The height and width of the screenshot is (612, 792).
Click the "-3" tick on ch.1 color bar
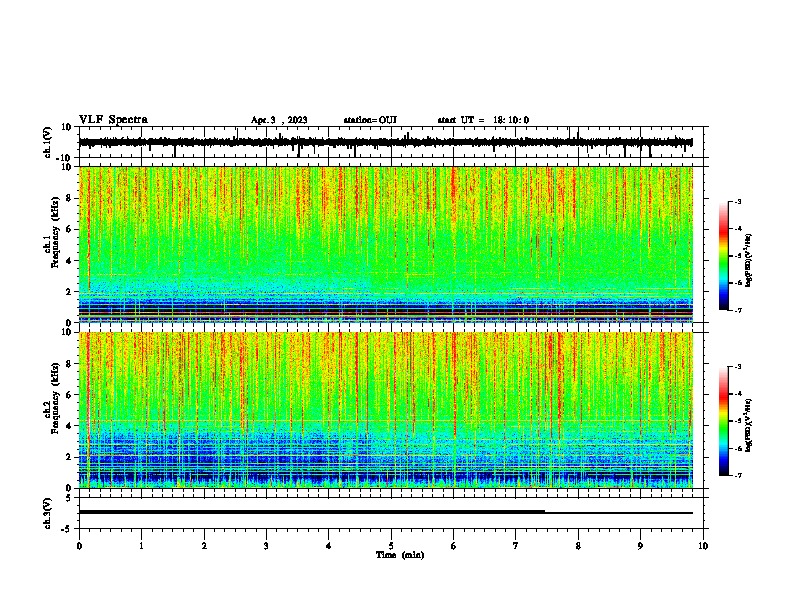click(737, 202)
